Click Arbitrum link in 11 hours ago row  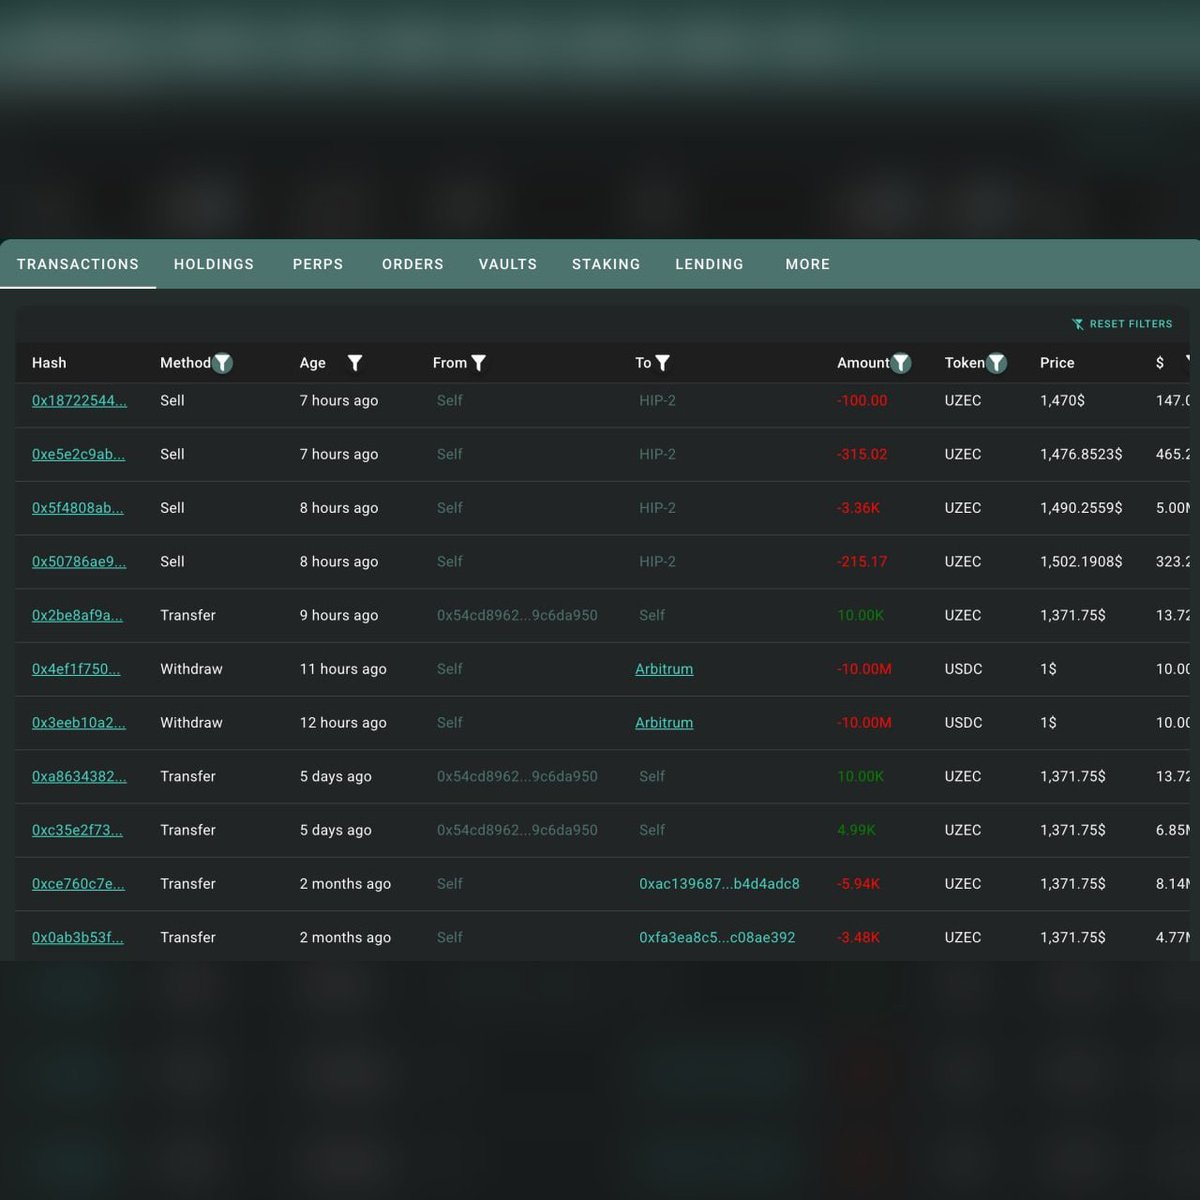(664, 669)
